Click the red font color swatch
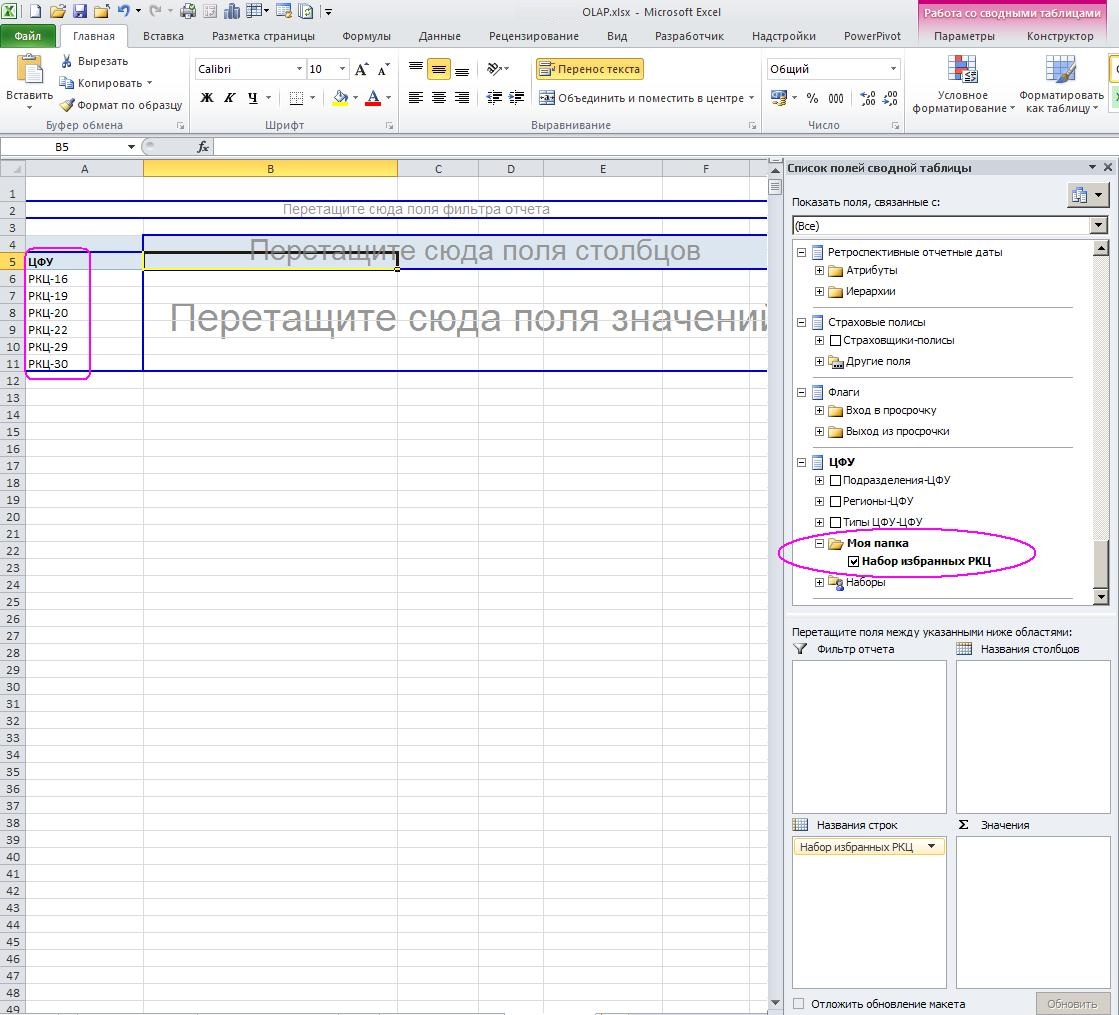Image resolution: width=1119 pixels, height=1015 pixels. point(373,98)
